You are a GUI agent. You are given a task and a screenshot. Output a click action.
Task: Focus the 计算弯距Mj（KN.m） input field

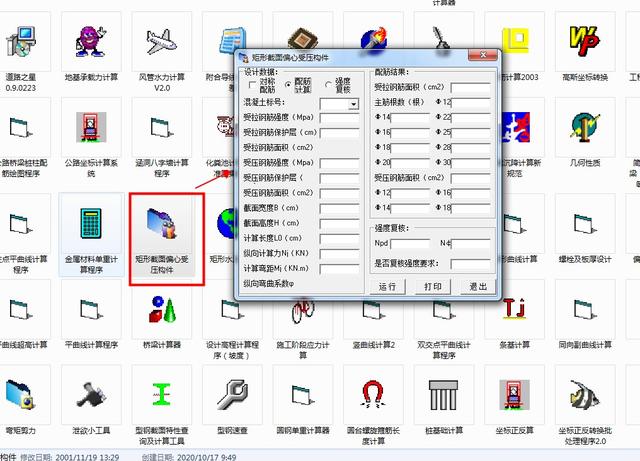point(340,269)
